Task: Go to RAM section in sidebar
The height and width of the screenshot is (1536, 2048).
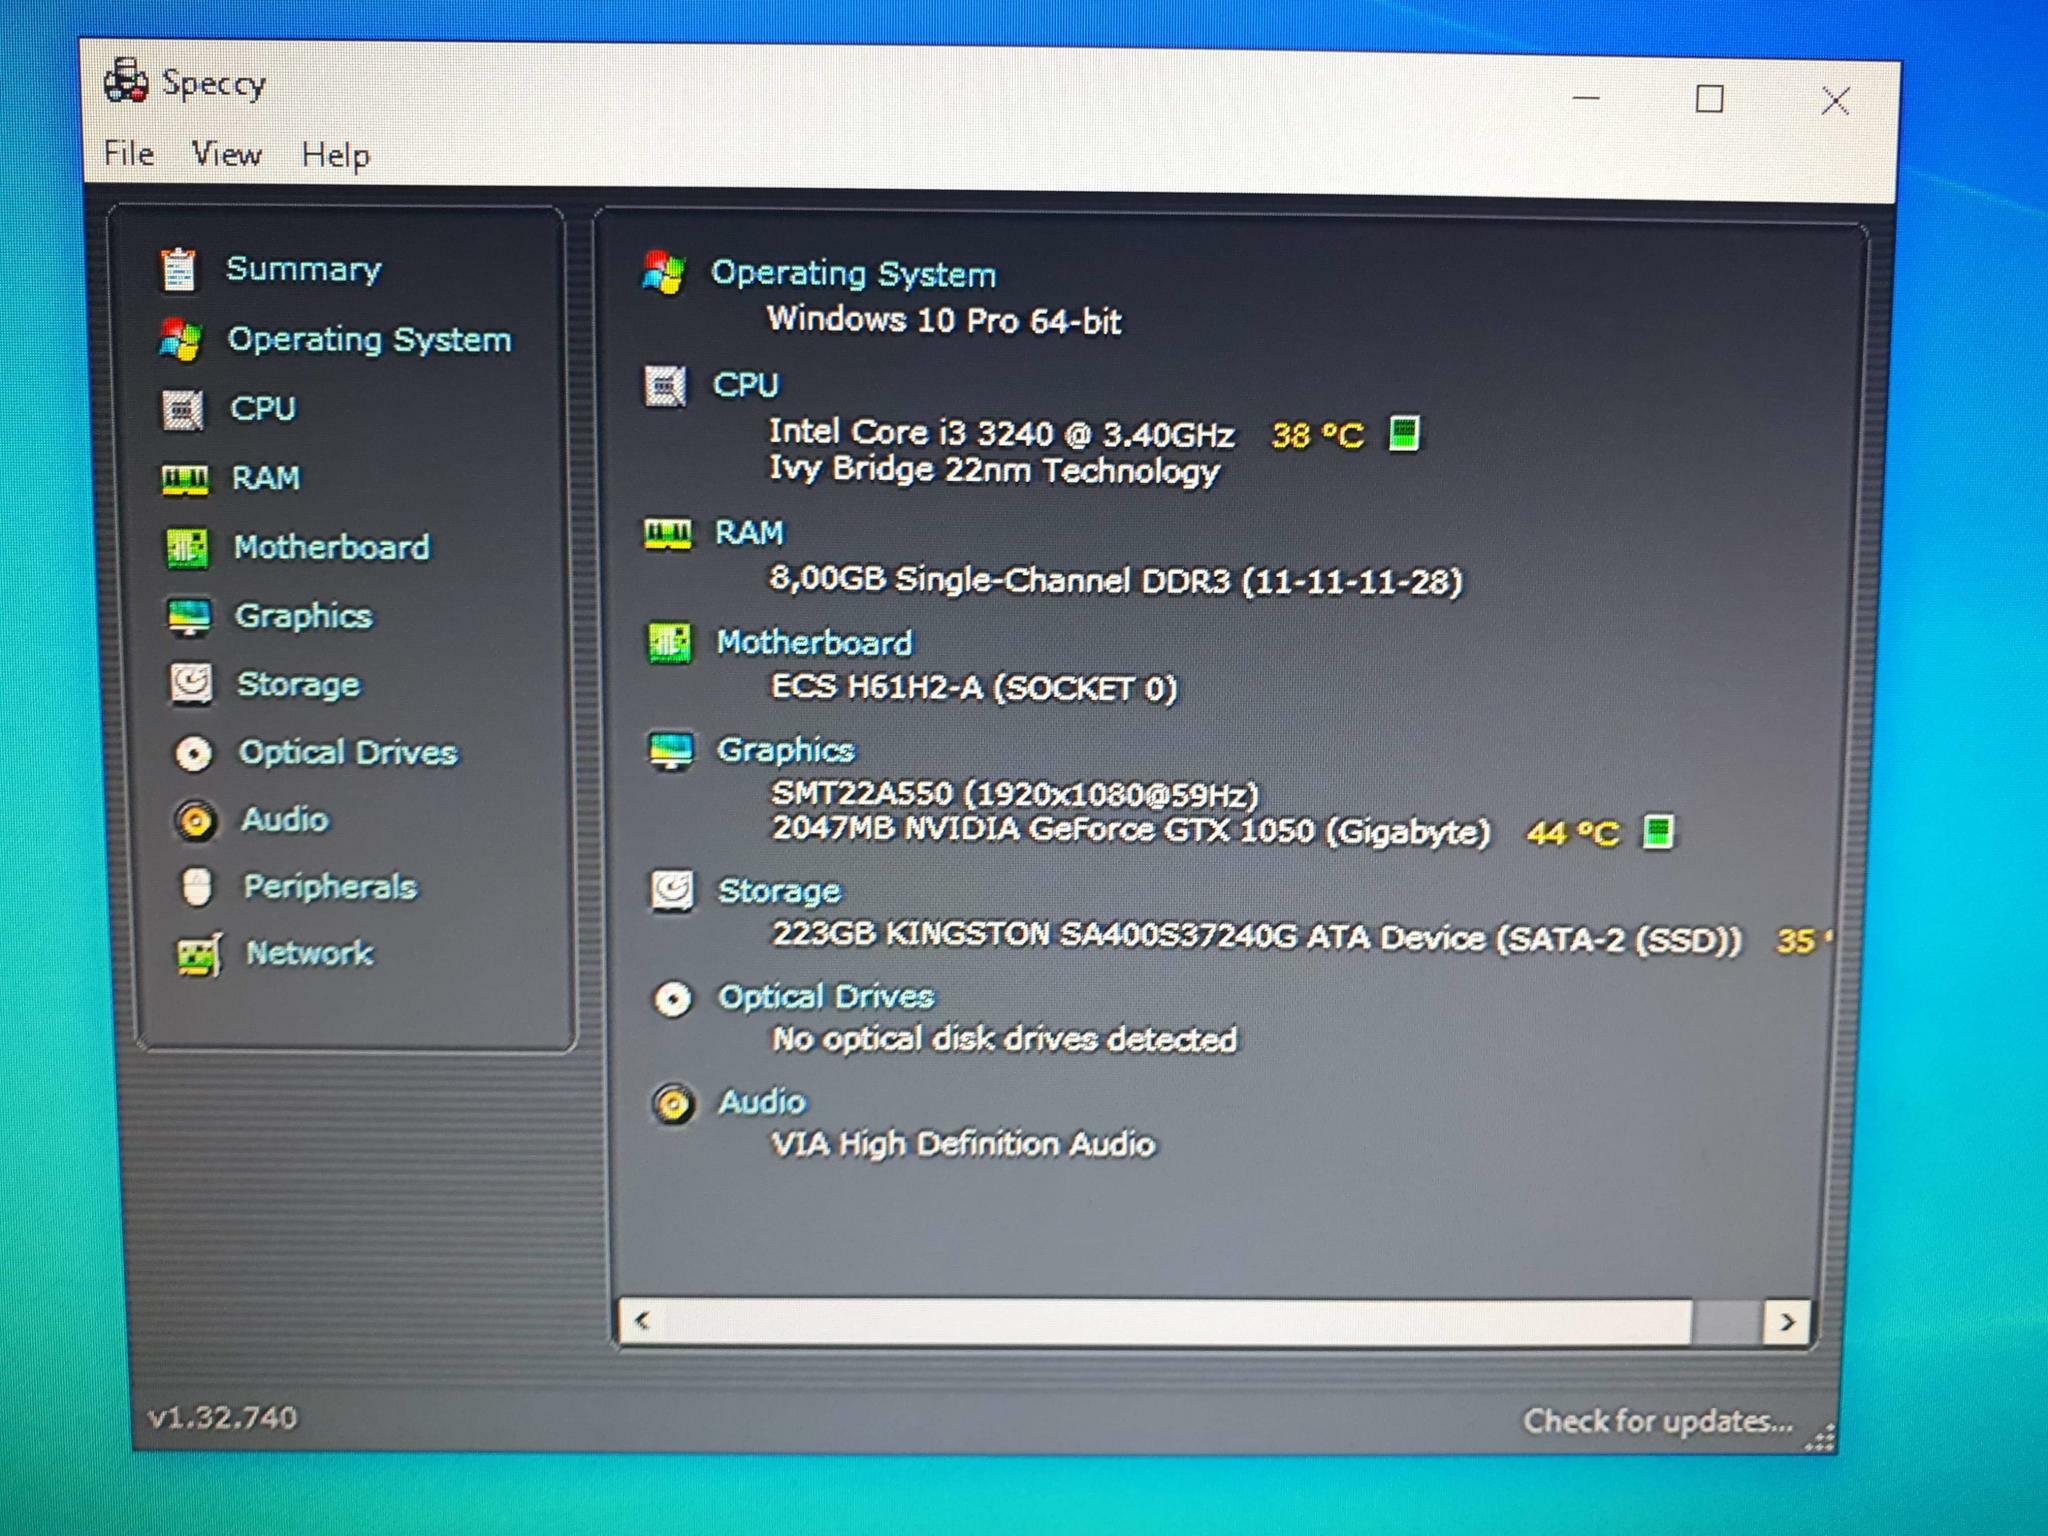Action: point(266,478)
